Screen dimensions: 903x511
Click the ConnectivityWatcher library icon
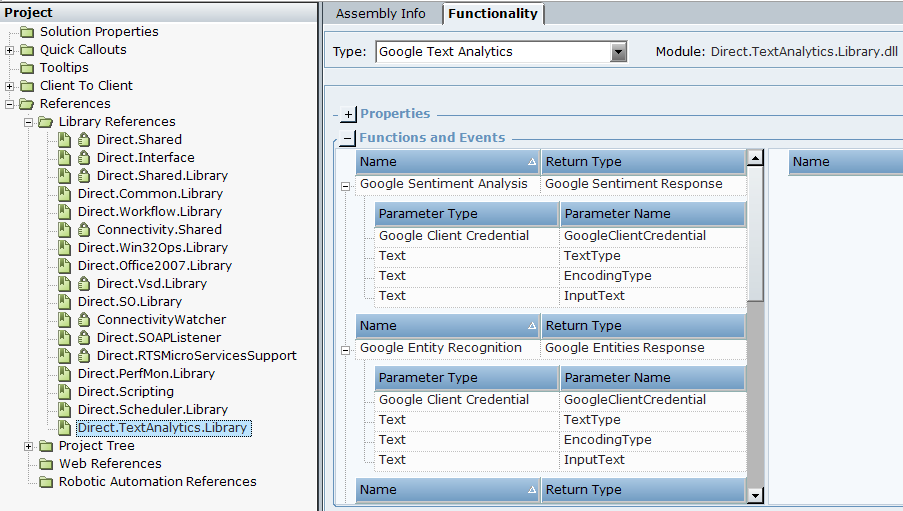[x=64, y=320]
